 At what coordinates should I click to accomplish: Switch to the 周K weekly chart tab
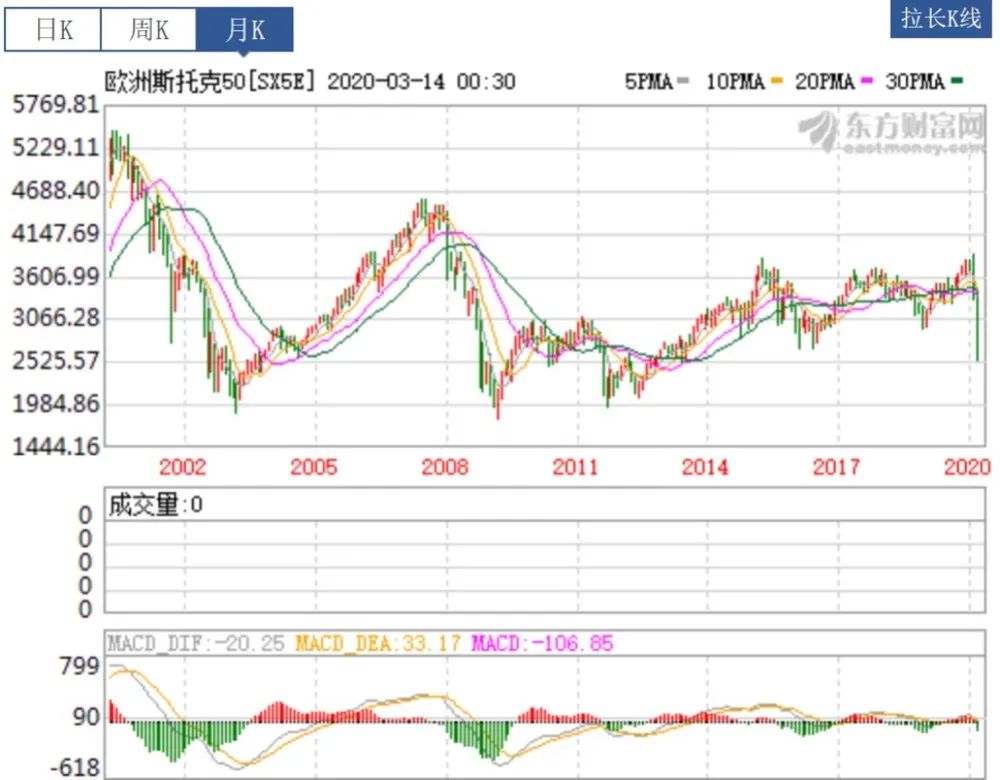149,29
